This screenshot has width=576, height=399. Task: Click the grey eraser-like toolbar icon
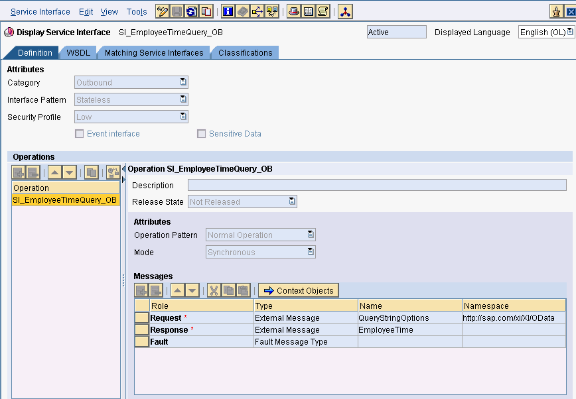(x=242, y=11)
